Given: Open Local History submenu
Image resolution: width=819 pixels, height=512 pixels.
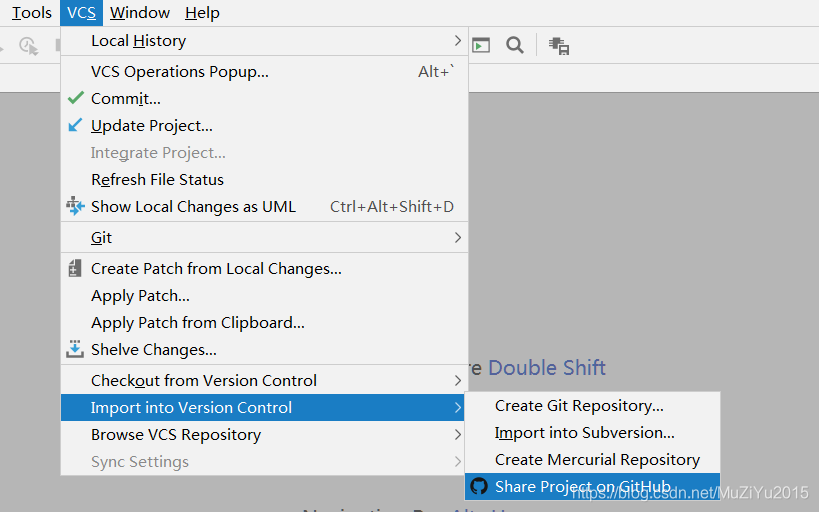Looking at the screenshot, I should 264,41.
